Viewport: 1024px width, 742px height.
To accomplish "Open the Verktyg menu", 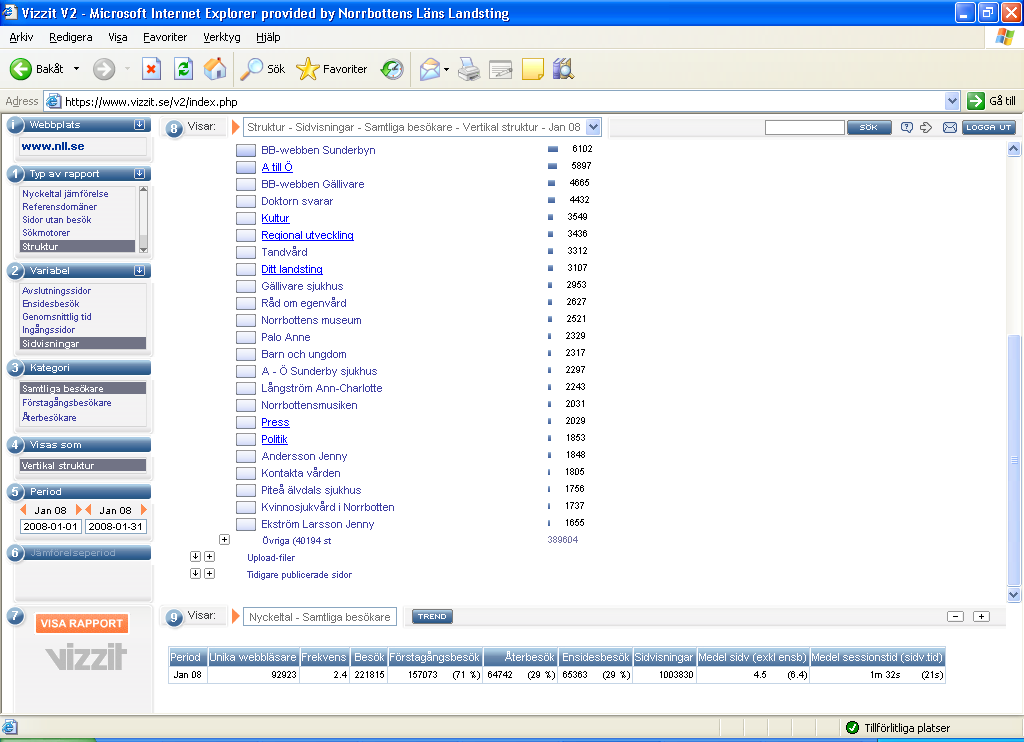I will pos(222,37).
